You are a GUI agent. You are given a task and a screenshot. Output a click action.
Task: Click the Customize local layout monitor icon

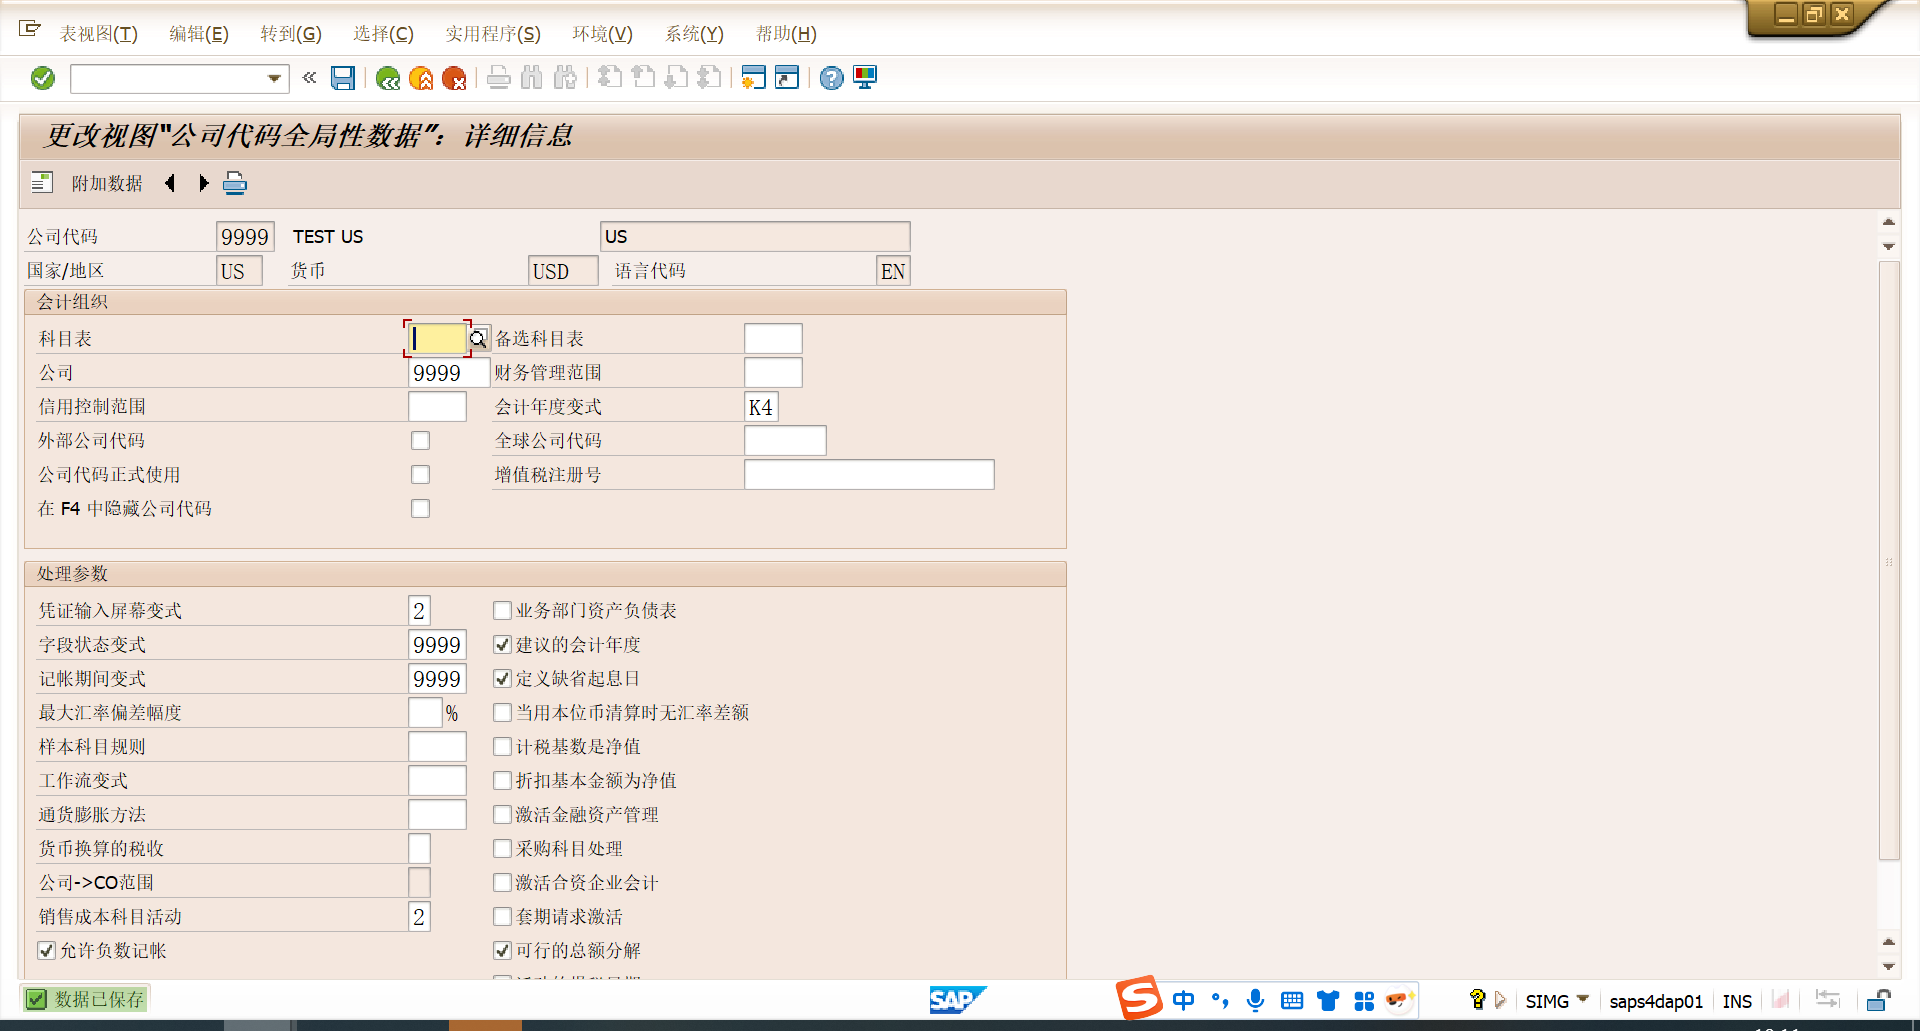coord(865,78)
